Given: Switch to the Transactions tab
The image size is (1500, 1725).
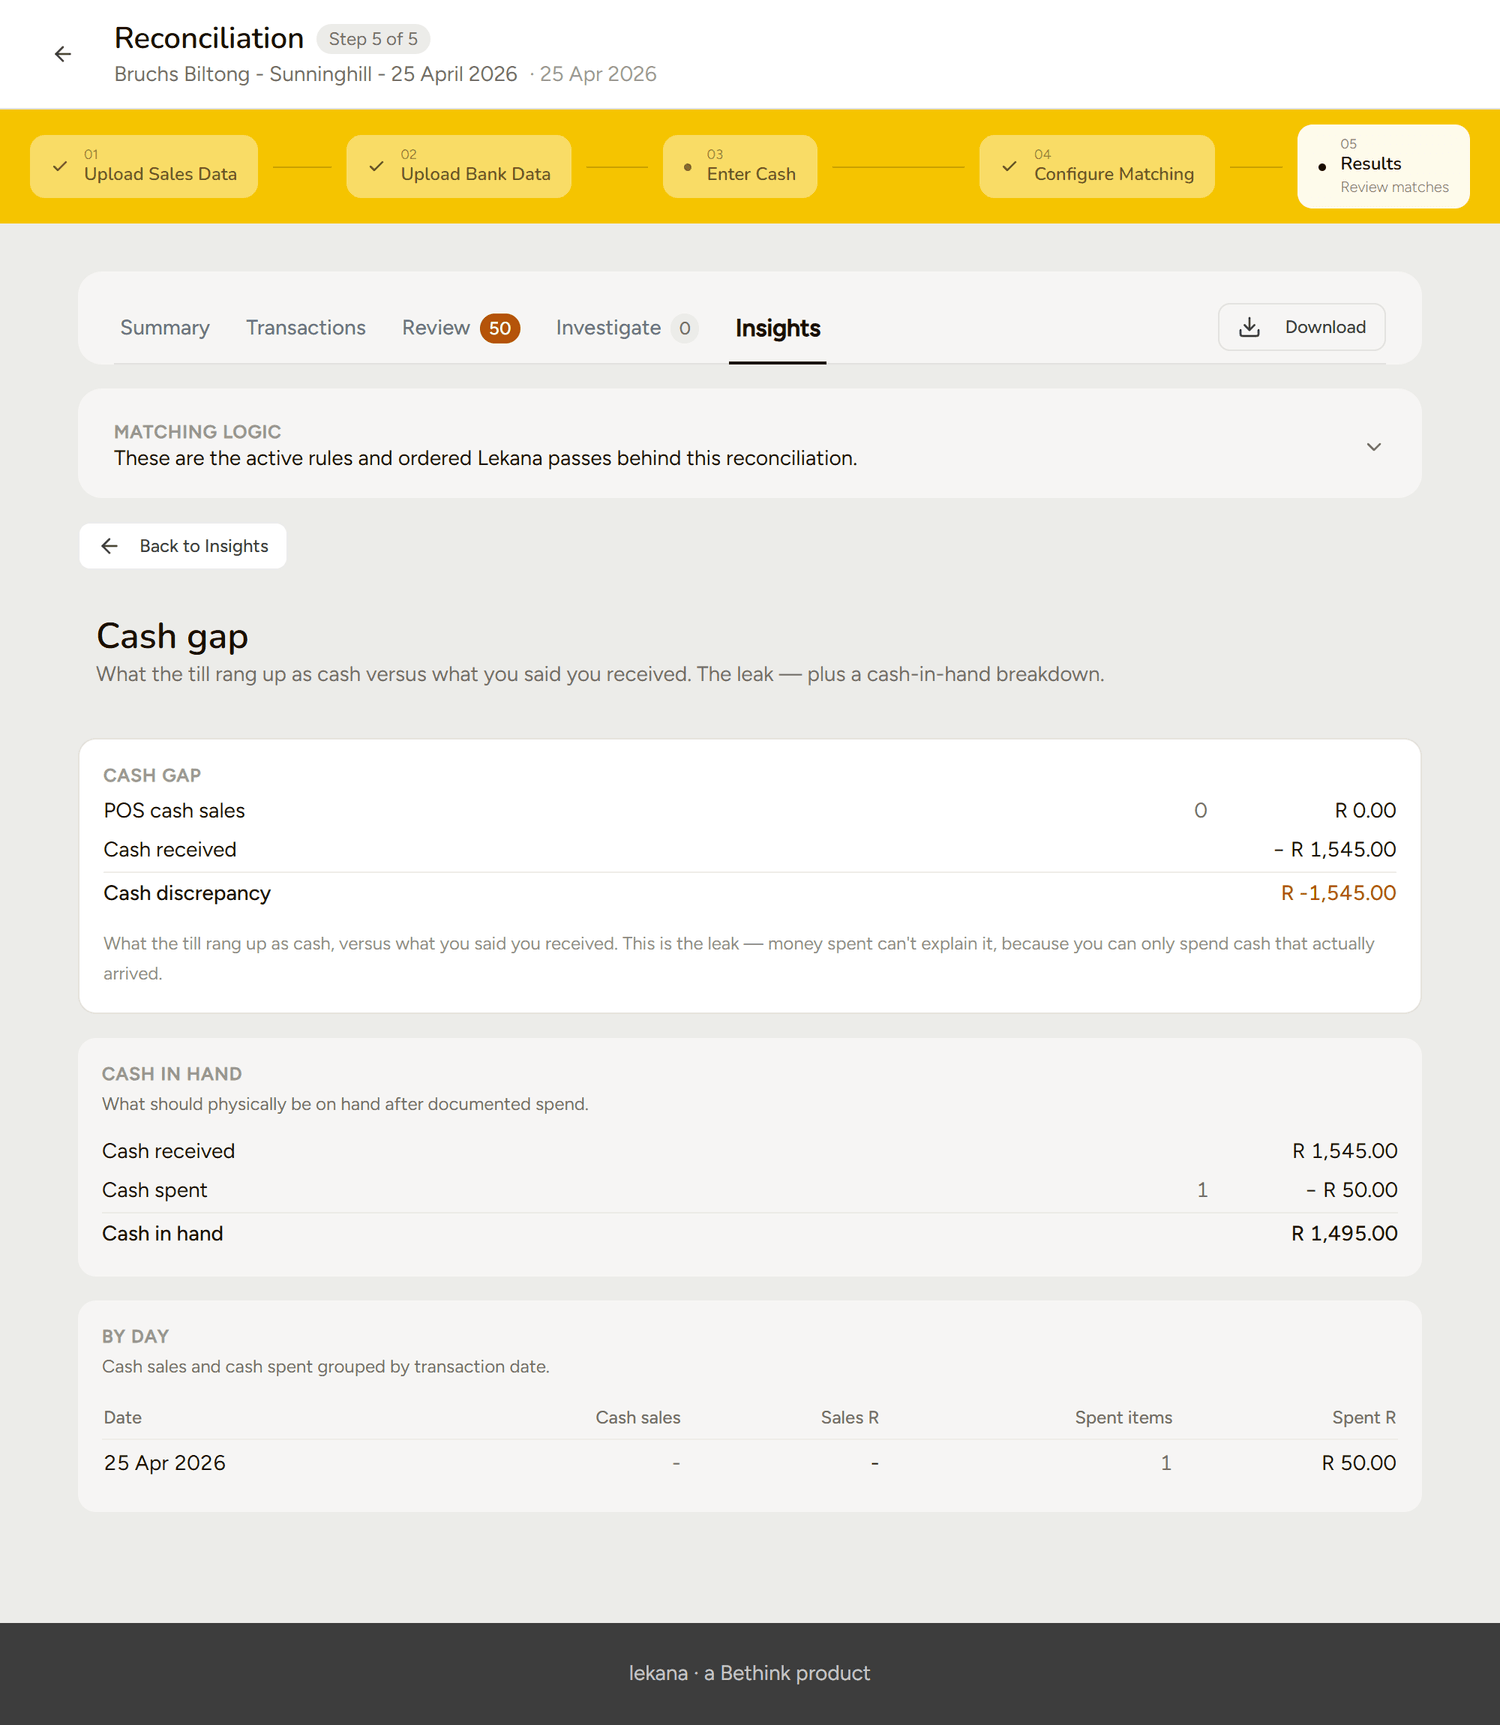Looking at the screenshot, I should (x=306, y=328).
